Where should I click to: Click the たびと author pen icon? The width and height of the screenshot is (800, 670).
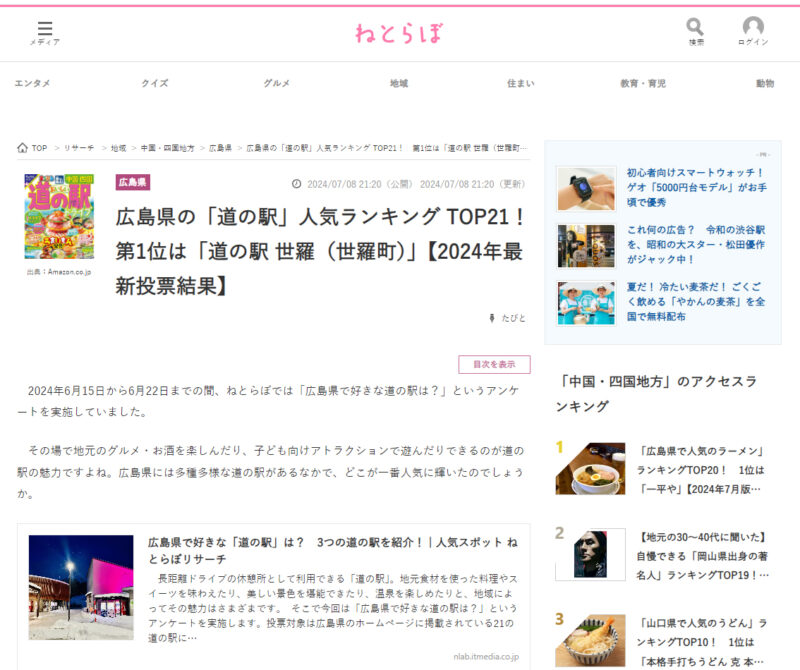coord(491,318)
